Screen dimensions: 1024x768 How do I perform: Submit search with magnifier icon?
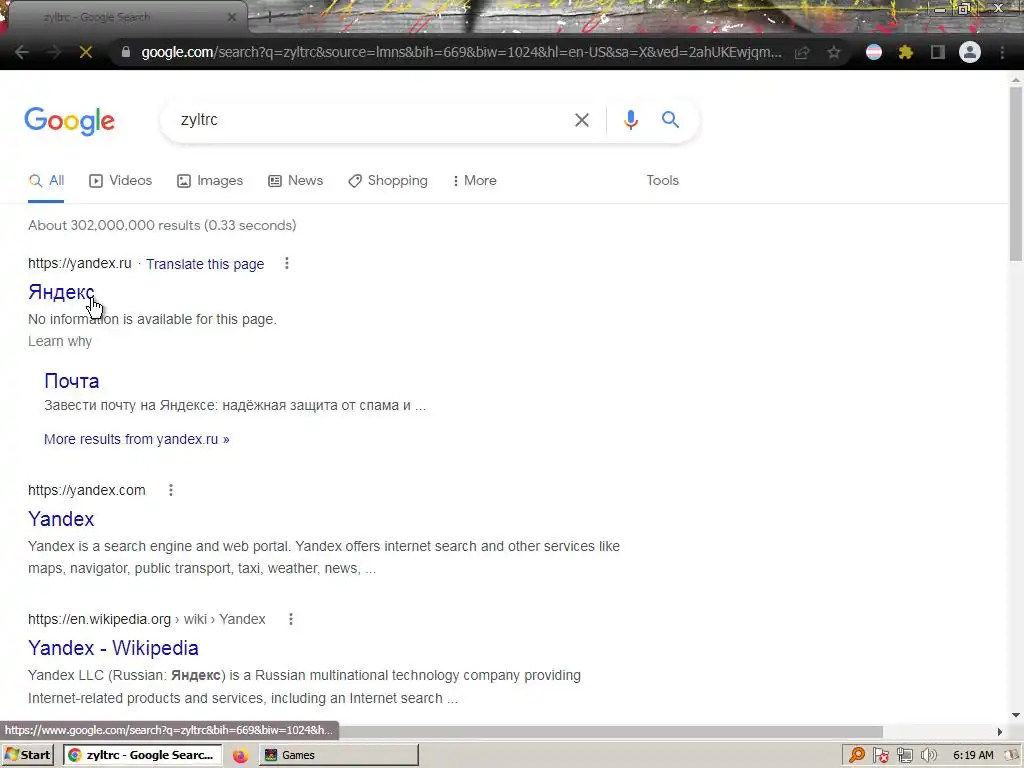[x=670, y=120]
